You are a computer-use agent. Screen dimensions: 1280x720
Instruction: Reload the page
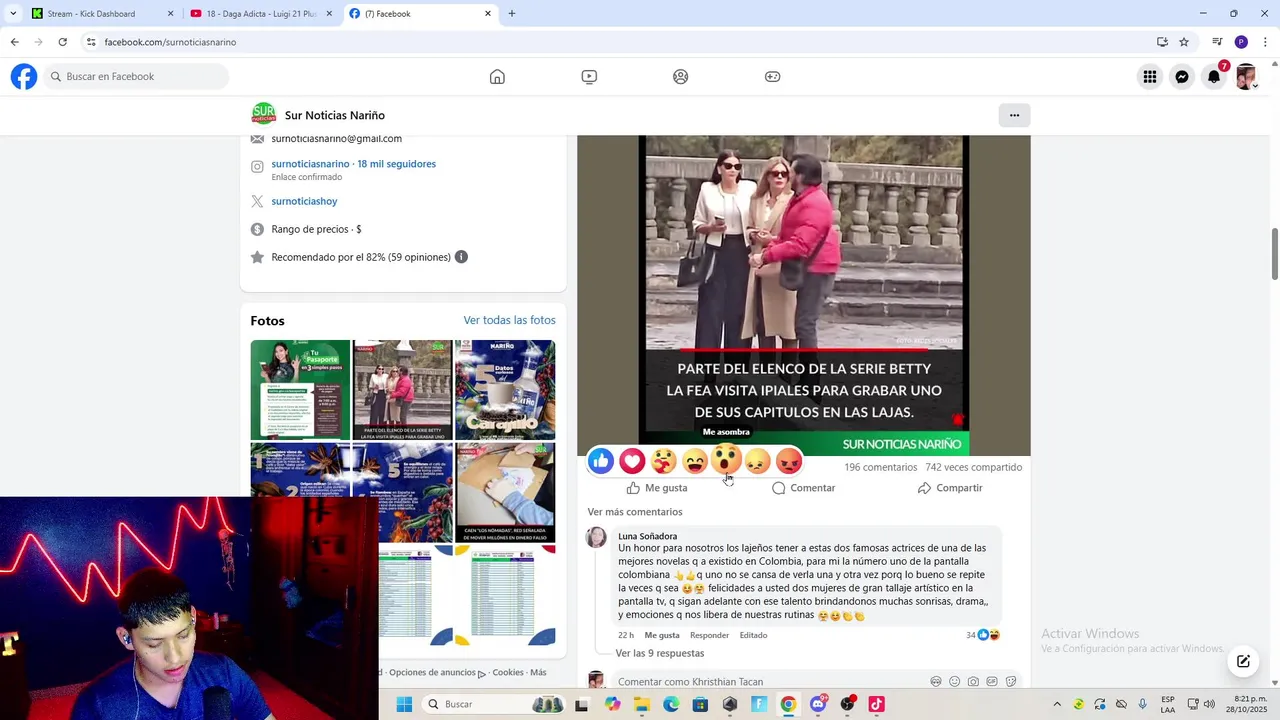62,42
